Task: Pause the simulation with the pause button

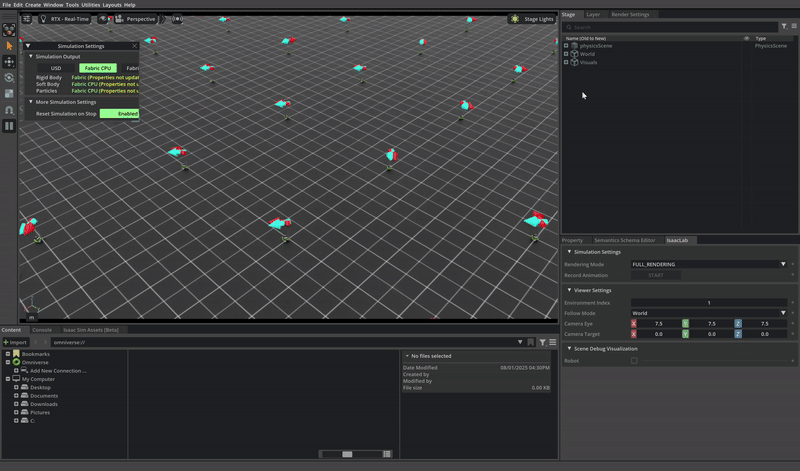Action: [x=9, y=126]
